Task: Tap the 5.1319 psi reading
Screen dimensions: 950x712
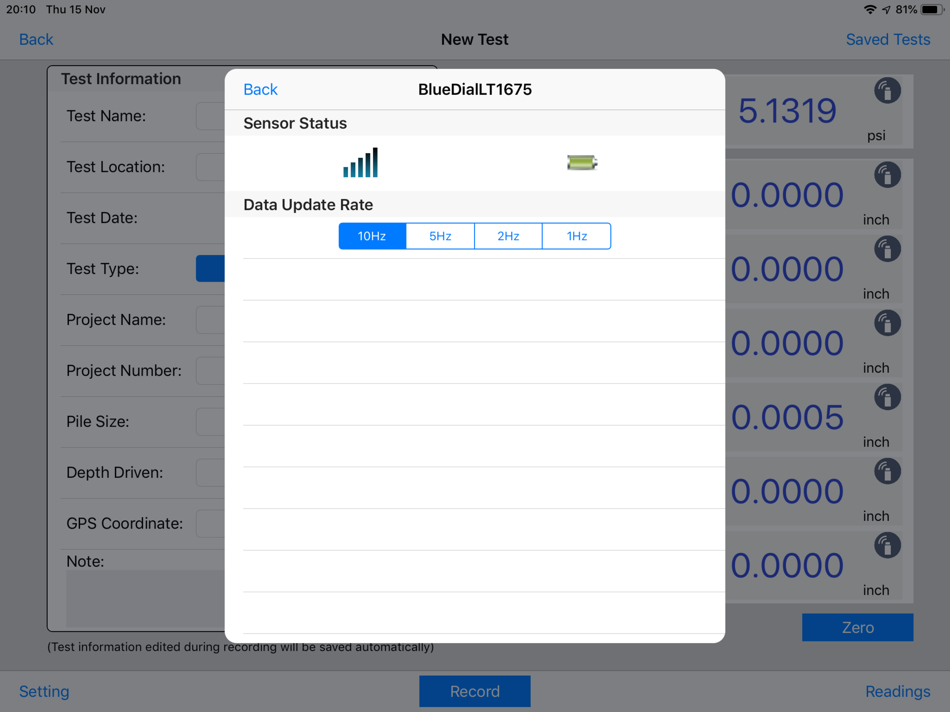Action: click(x=788, y=111)
